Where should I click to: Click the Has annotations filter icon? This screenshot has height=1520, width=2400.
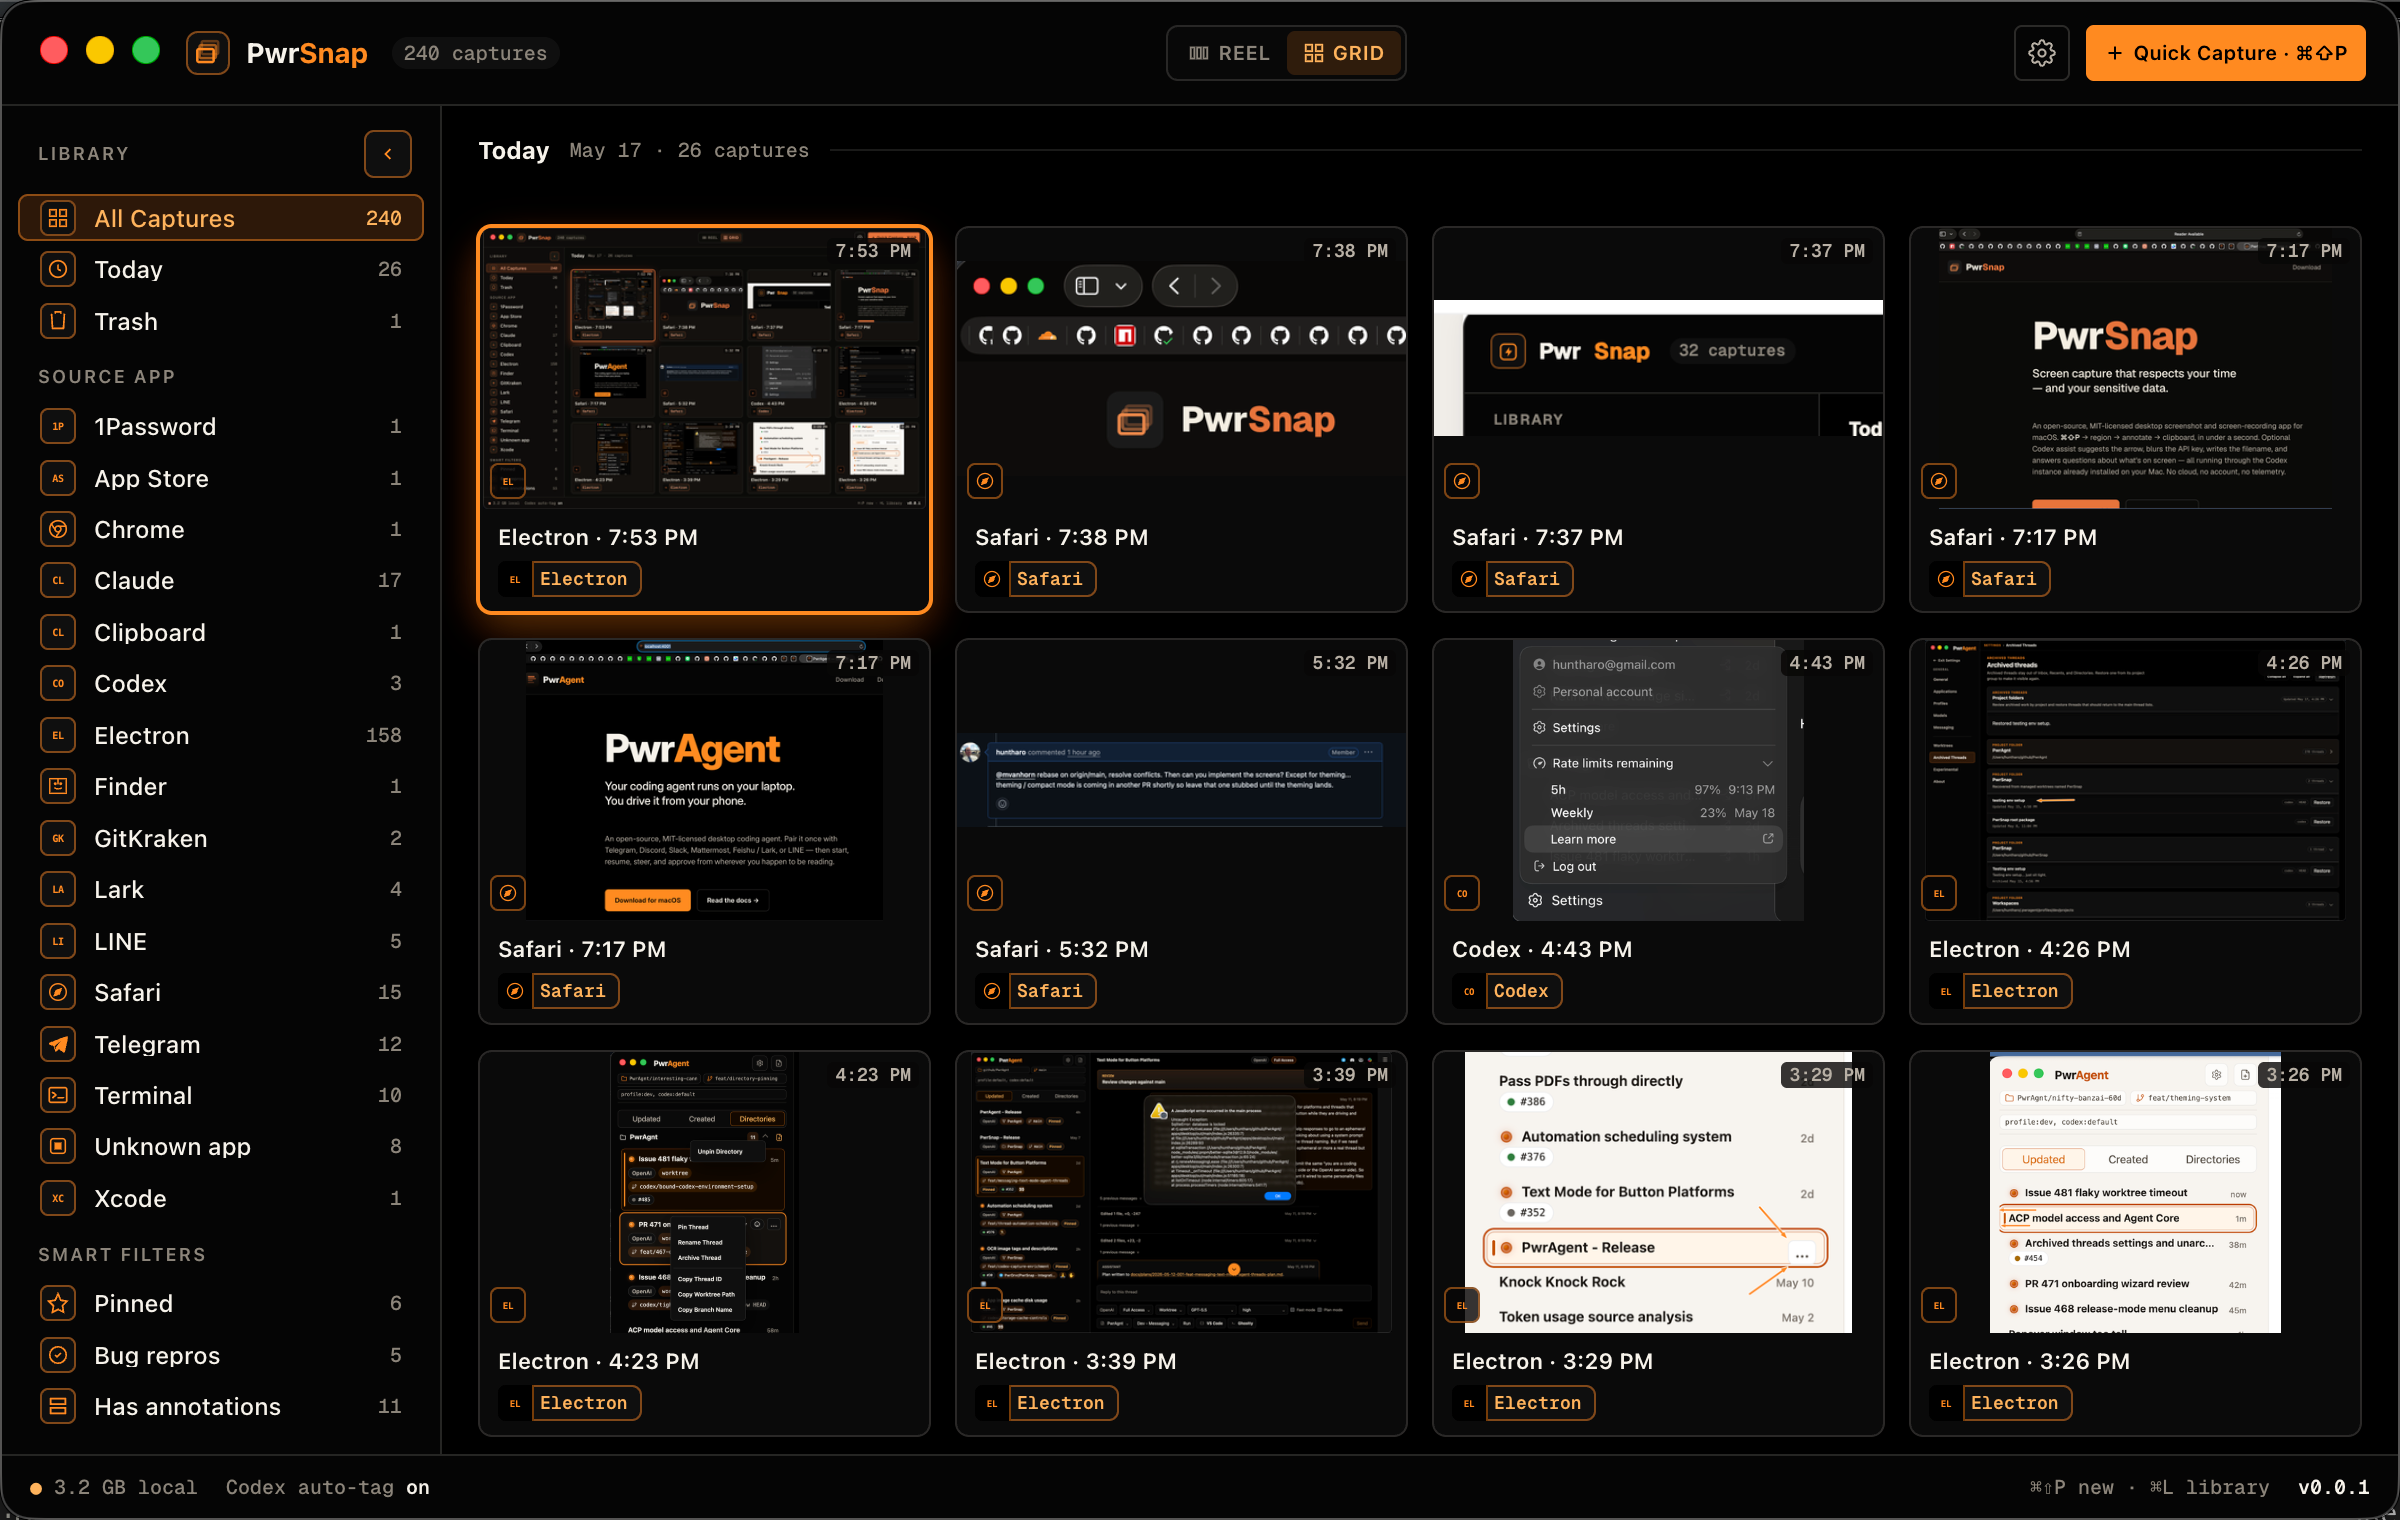click(58, 1406)
